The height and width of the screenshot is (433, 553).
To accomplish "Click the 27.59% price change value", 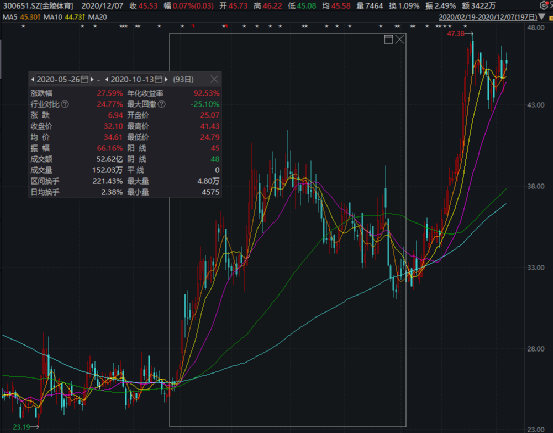I will [x=110, y=93].
